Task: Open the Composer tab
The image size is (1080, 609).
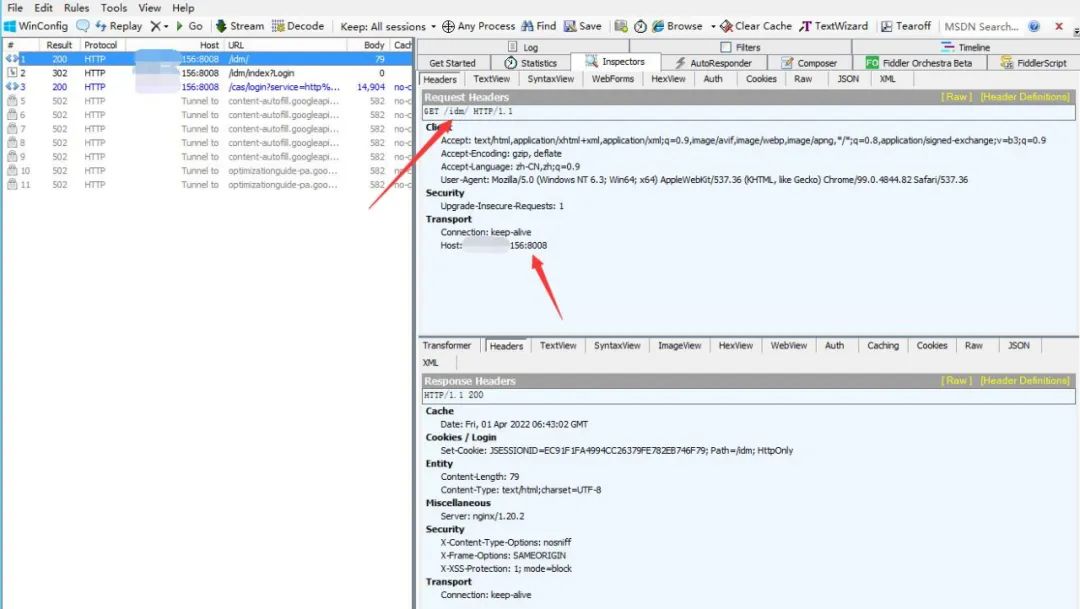Action: (x=809, y=63)
